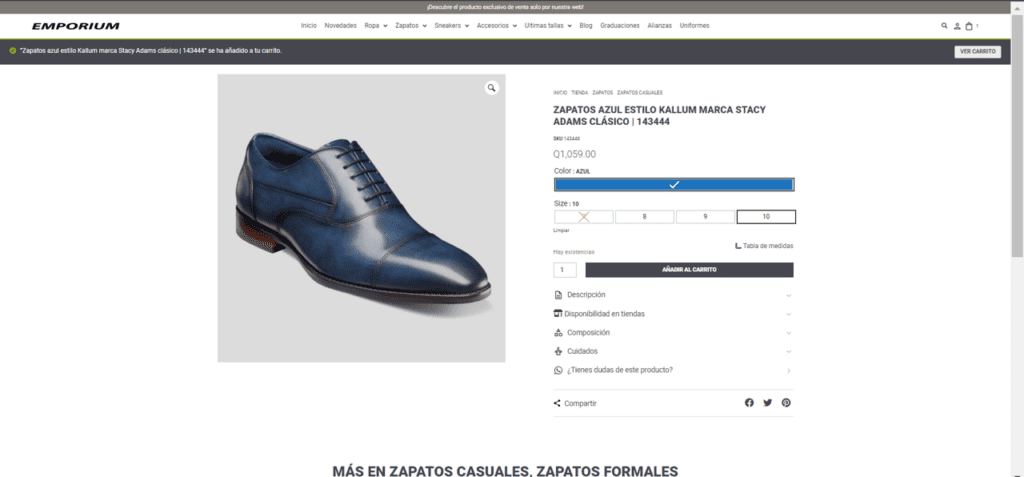The image size is (1024, 477).
Task: Open the Blog page
Action: click(x=586, y=26)
